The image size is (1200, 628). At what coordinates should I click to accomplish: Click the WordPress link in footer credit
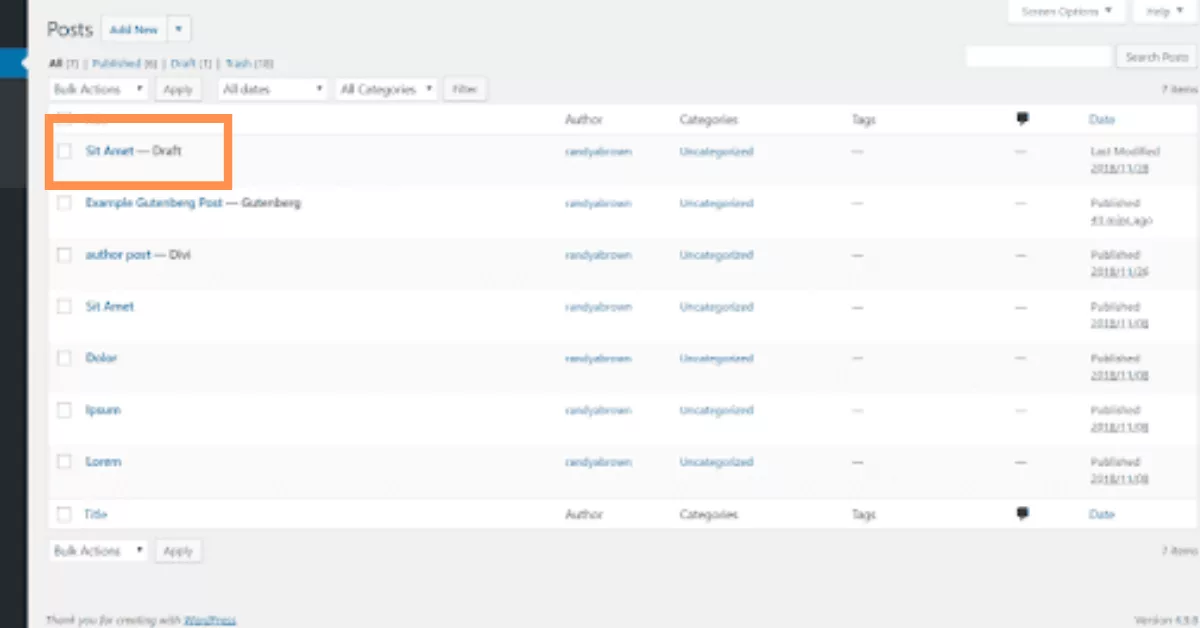coord(212,620)
